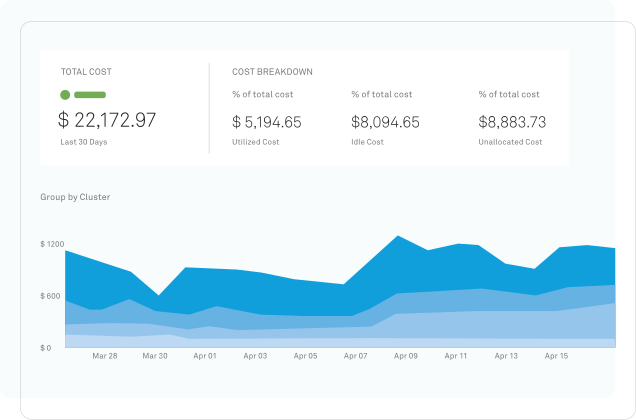The image size is (636, 420).
Task: Click the Apr 09 peak on the chart
Action: [398, 236]
